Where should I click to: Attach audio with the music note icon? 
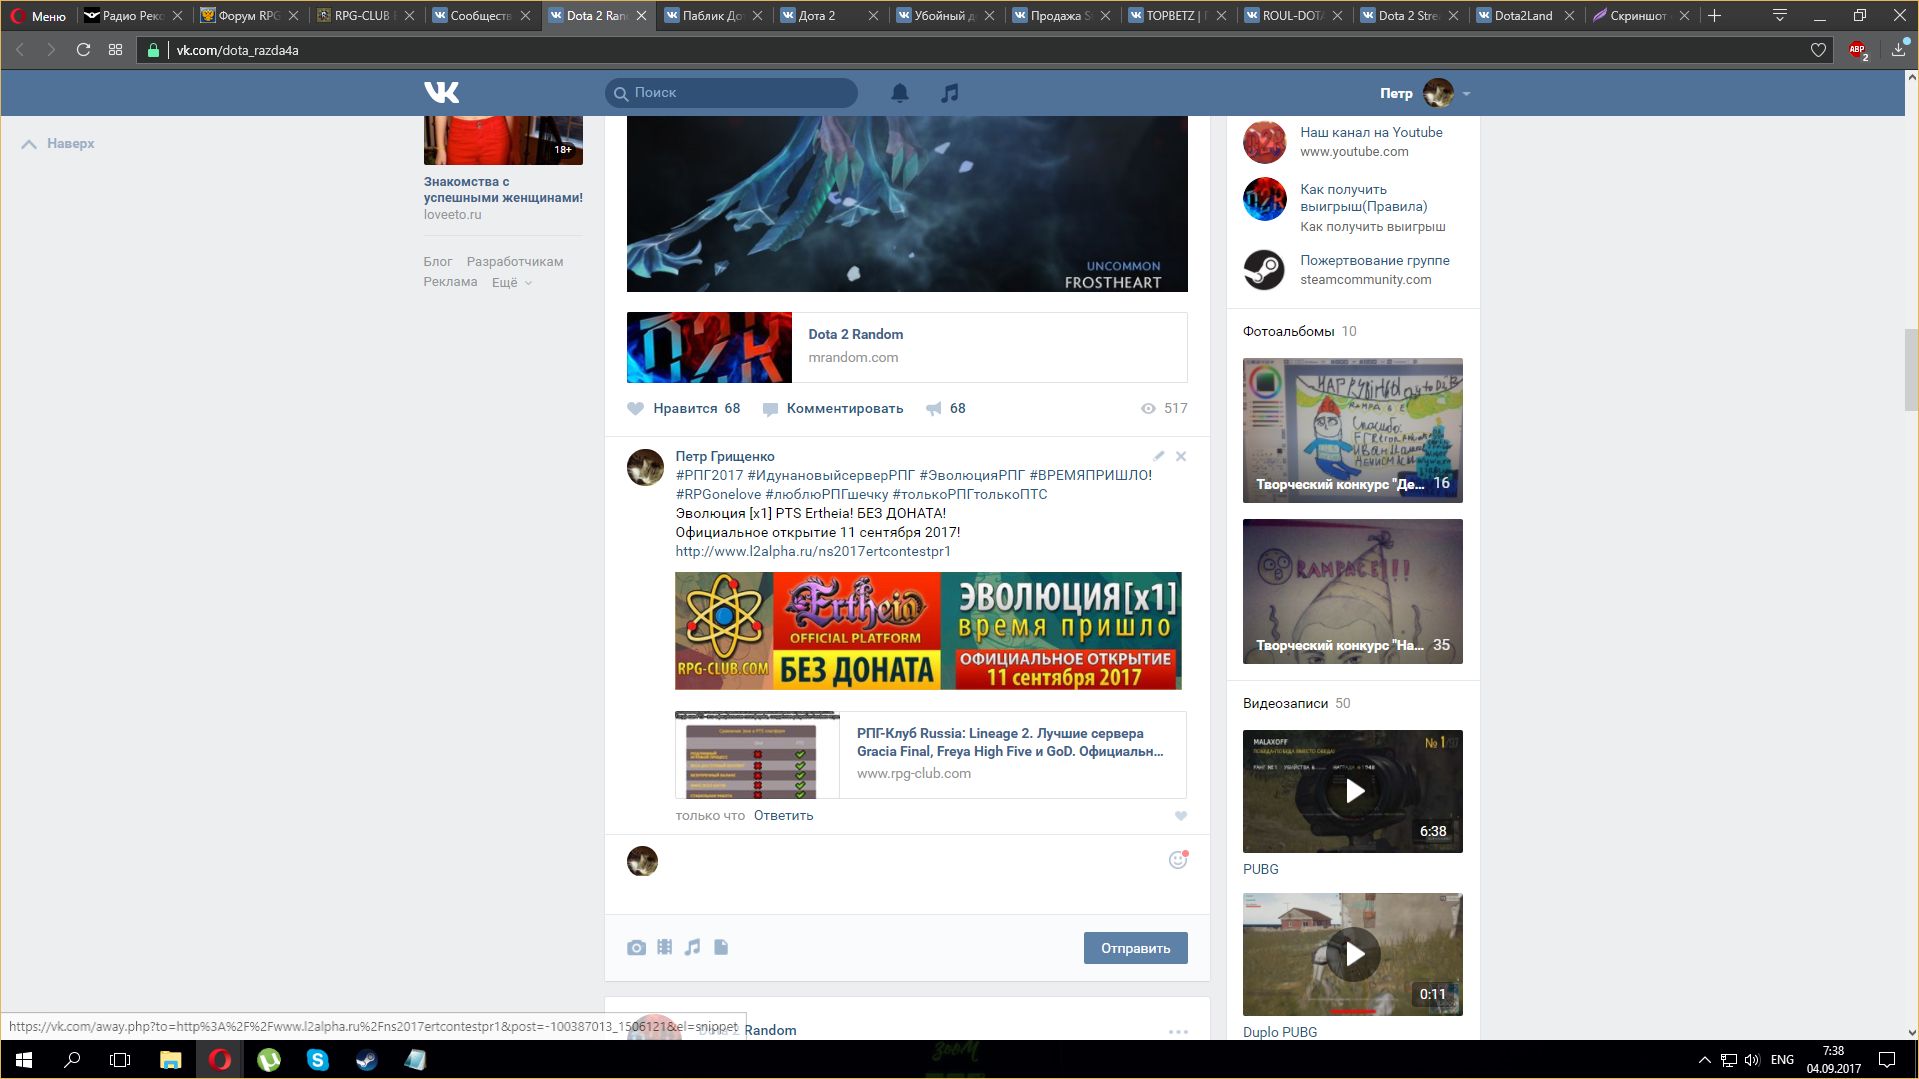692,947
